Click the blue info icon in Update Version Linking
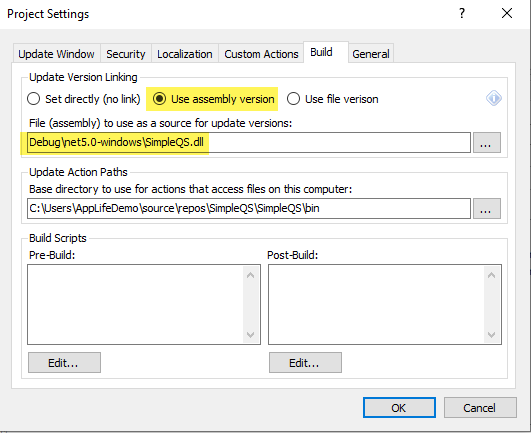The image size is (531, 433). tap(494, 99)
